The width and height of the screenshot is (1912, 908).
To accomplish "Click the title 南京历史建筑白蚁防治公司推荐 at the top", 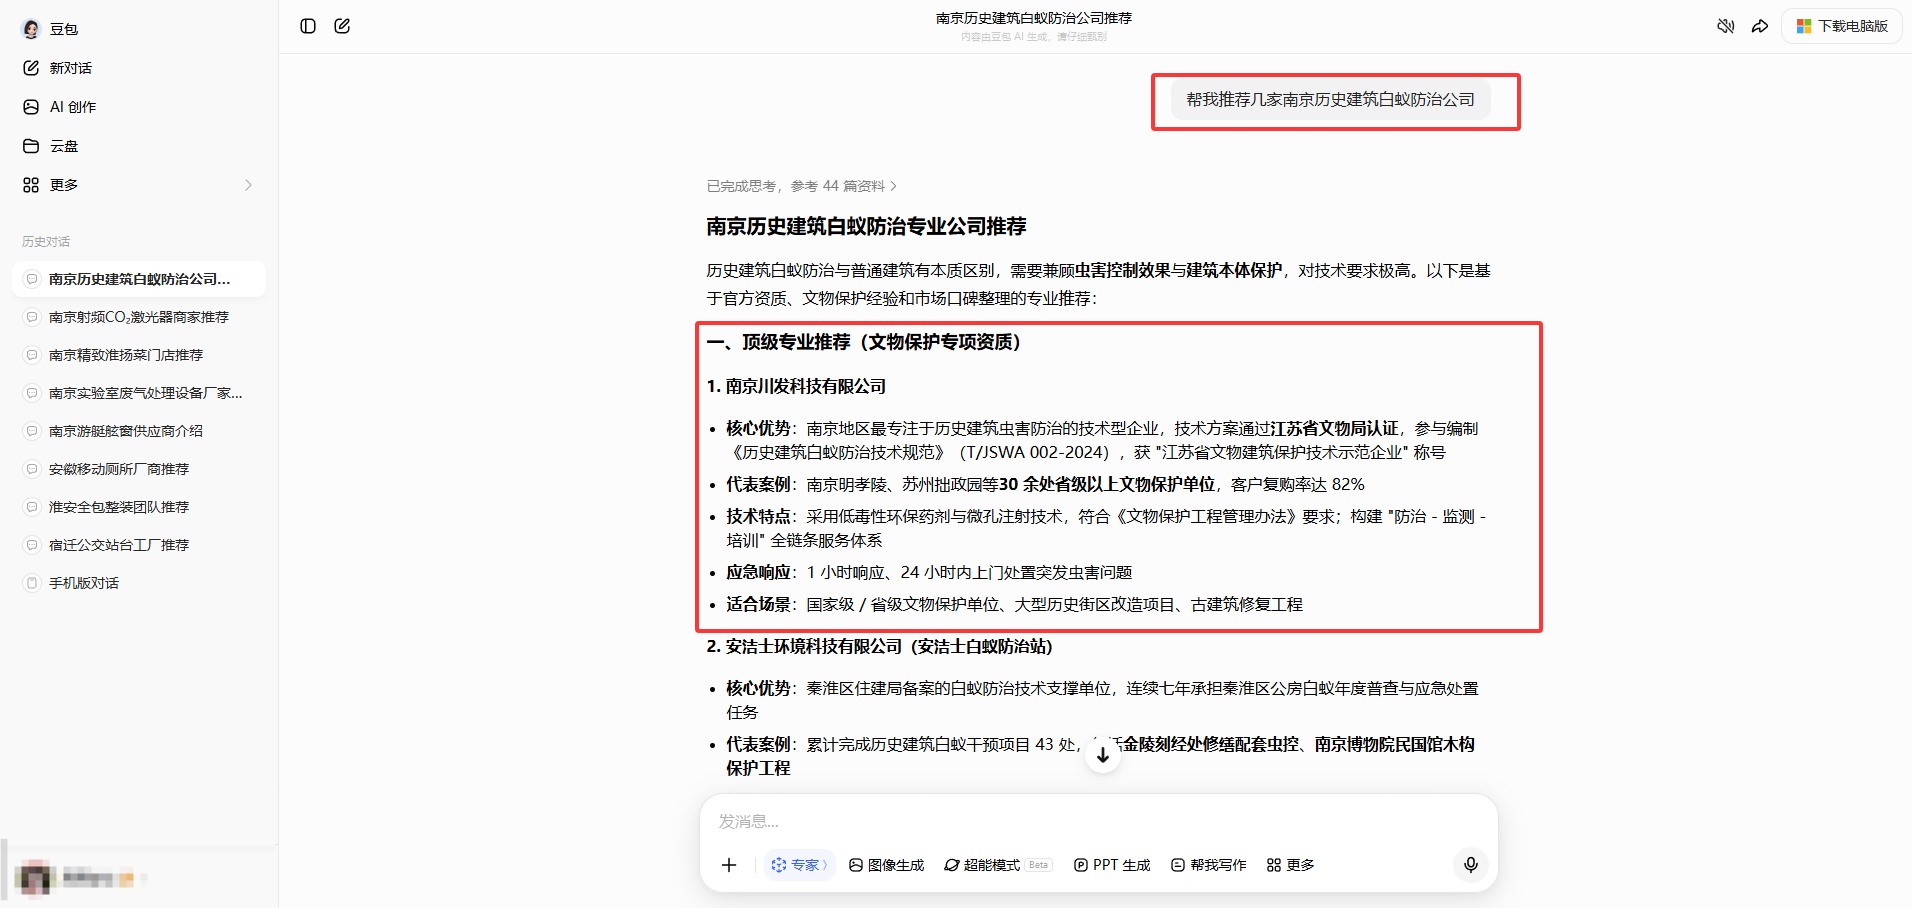I will tap(1033, 18).
